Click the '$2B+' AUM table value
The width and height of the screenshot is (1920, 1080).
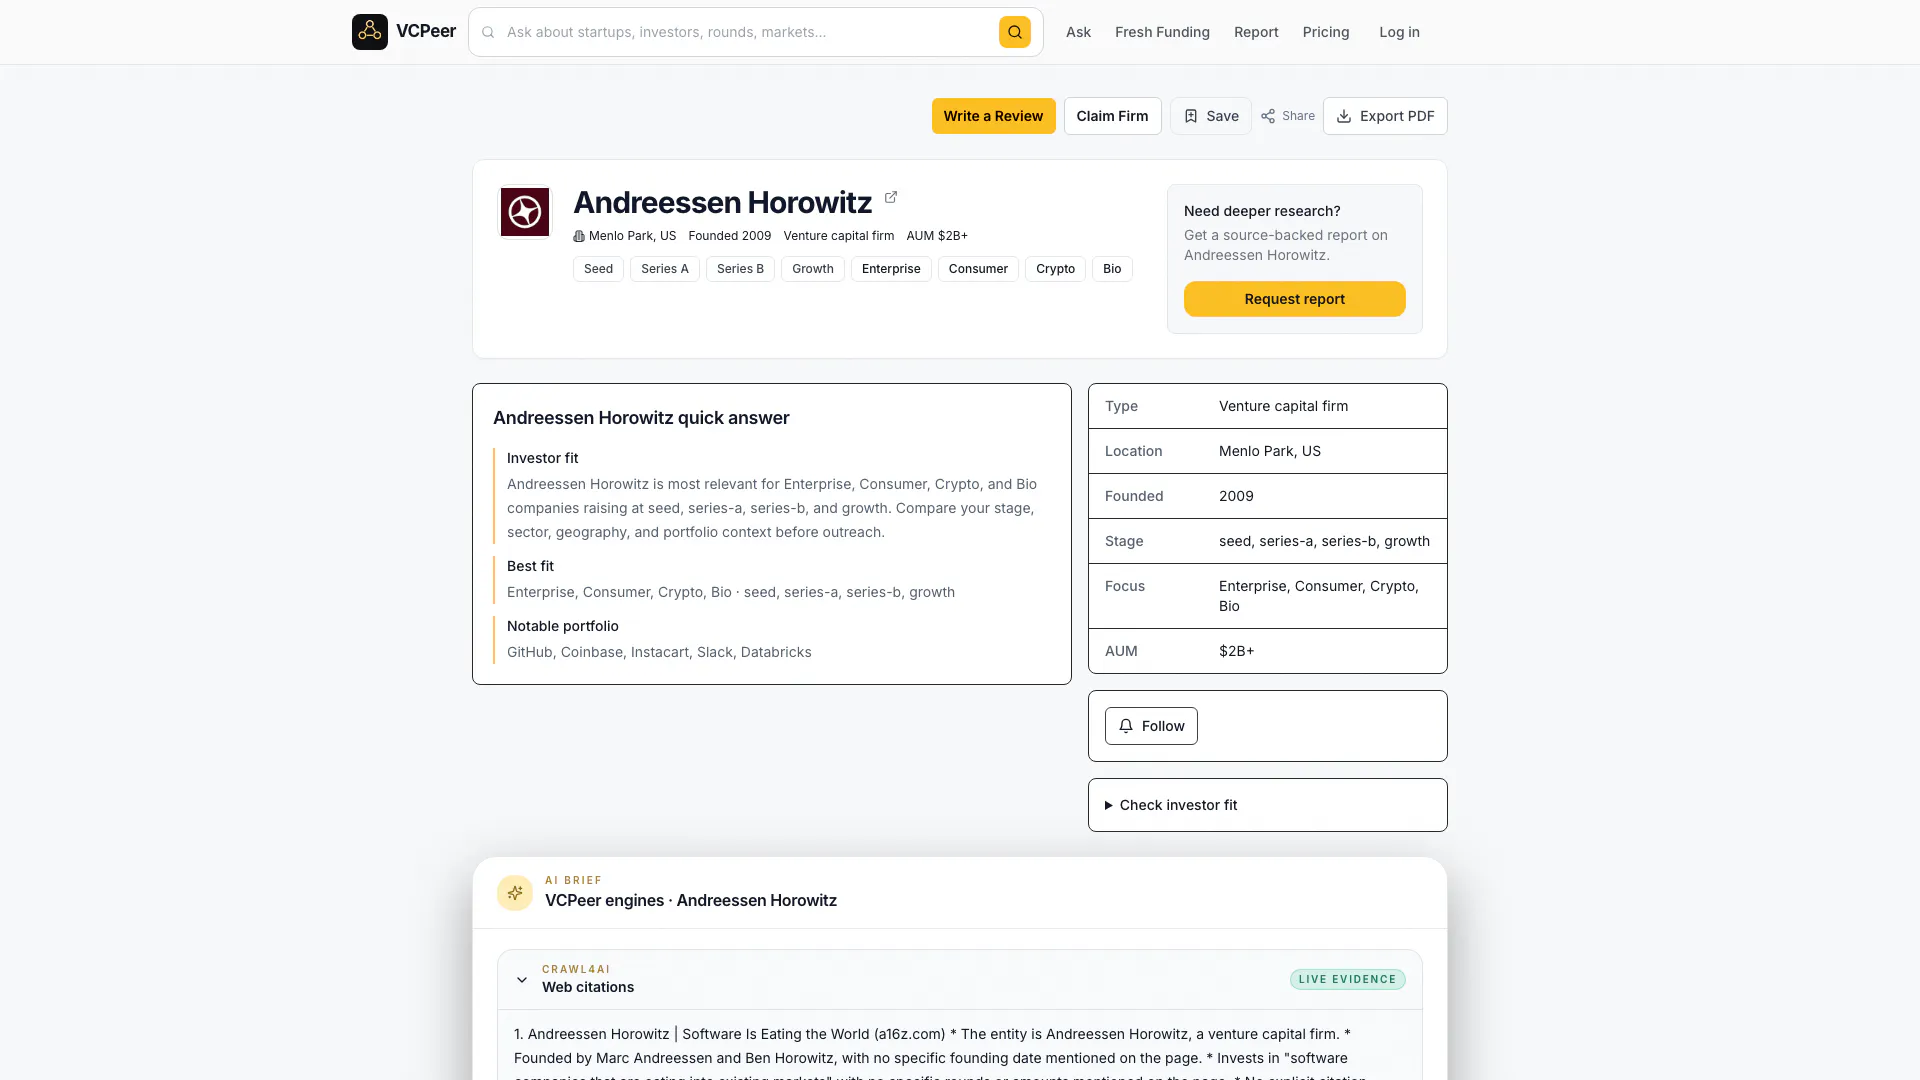tap(1236, 651)
